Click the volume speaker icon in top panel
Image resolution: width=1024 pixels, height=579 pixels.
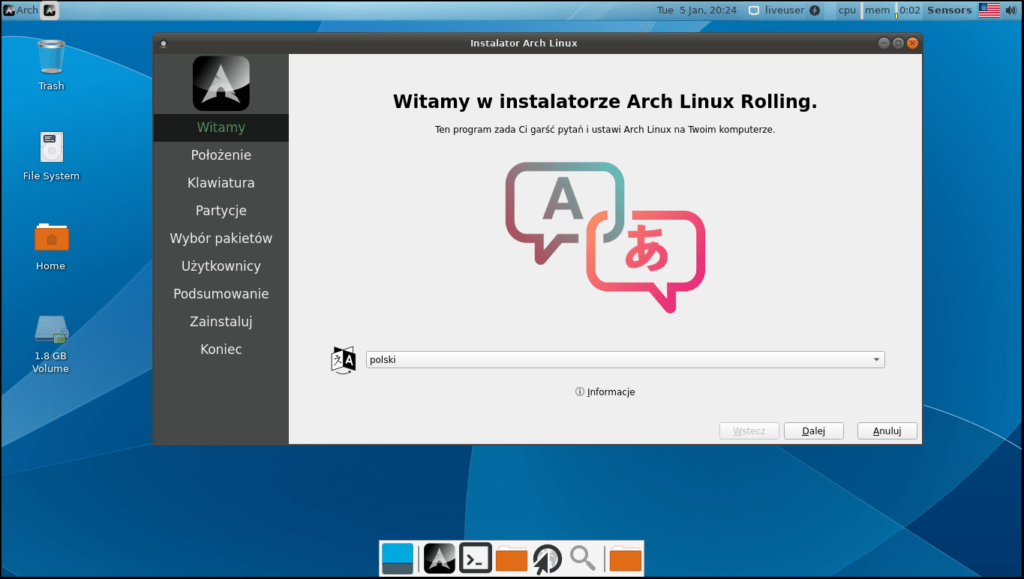click(1012, 10)
